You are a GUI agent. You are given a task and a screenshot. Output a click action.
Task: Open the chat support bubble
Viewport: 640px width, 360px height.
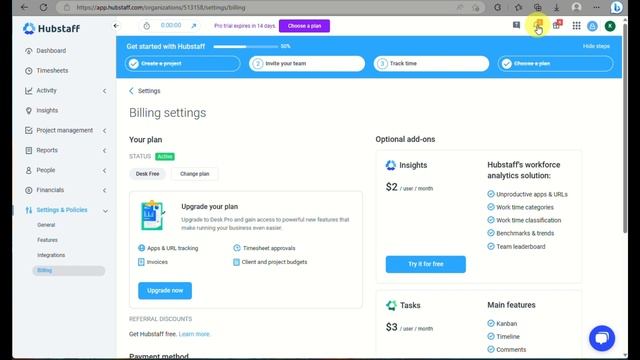[x=602, y=338]
